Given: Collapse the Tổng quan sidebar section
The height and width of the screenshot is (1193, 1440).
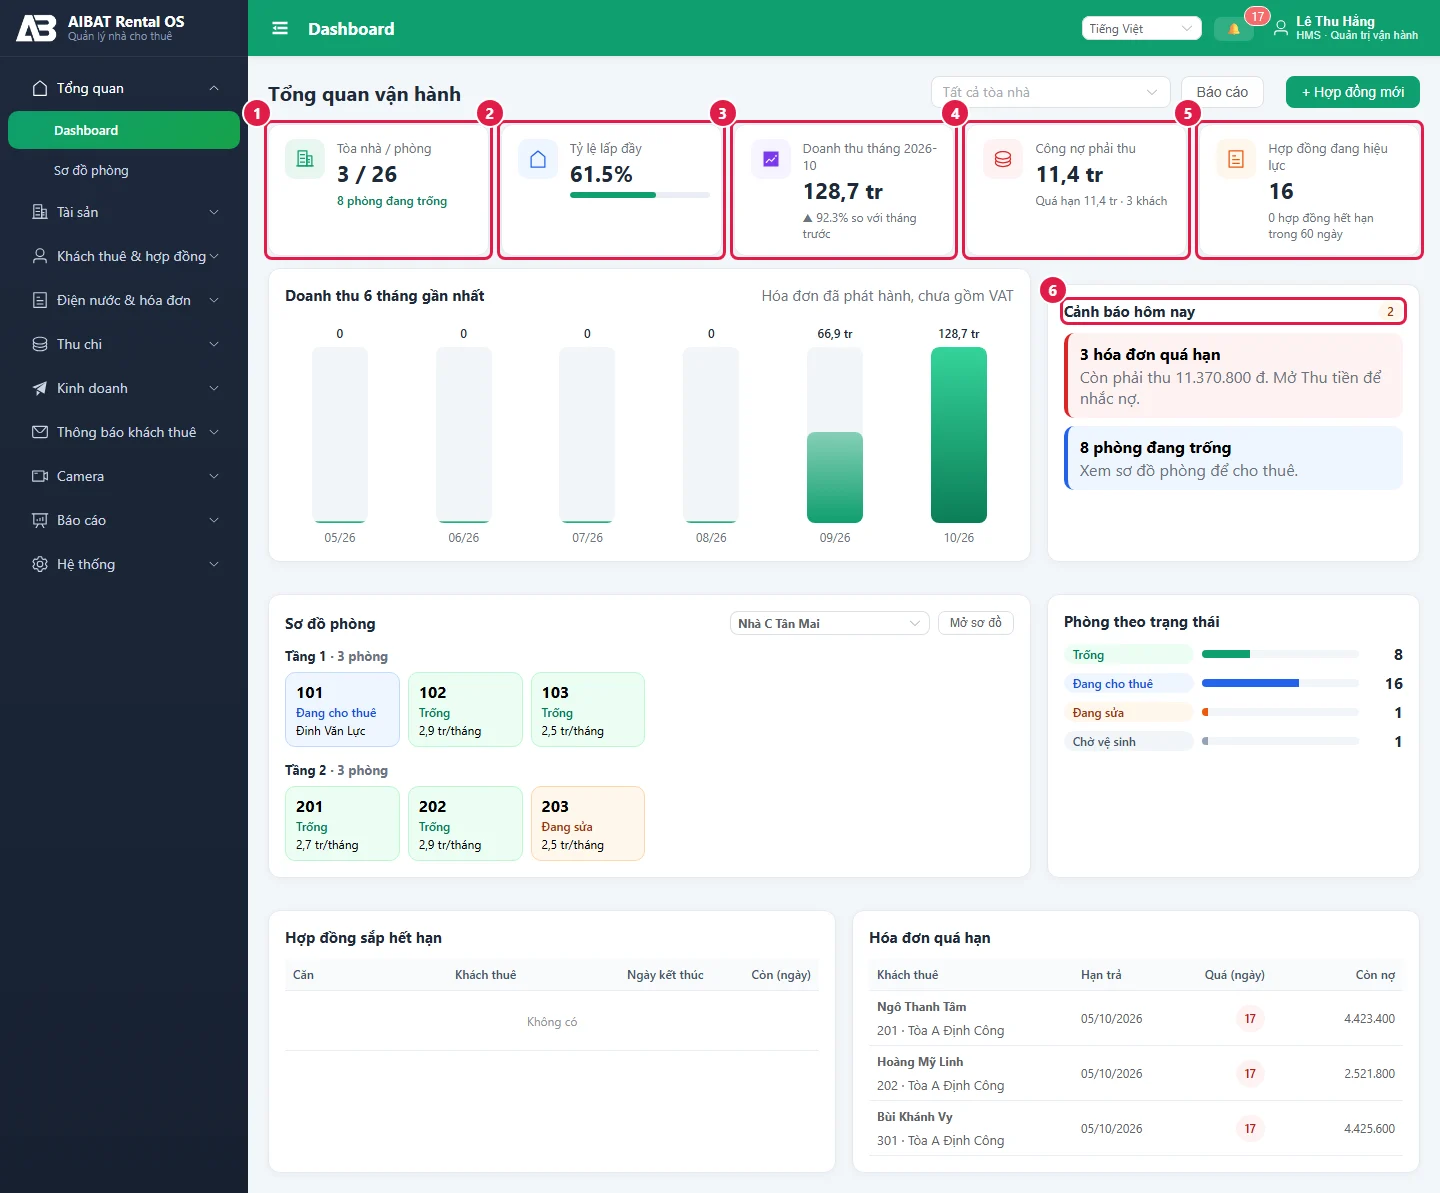Looking at the screenshot, I should (124, 88).
